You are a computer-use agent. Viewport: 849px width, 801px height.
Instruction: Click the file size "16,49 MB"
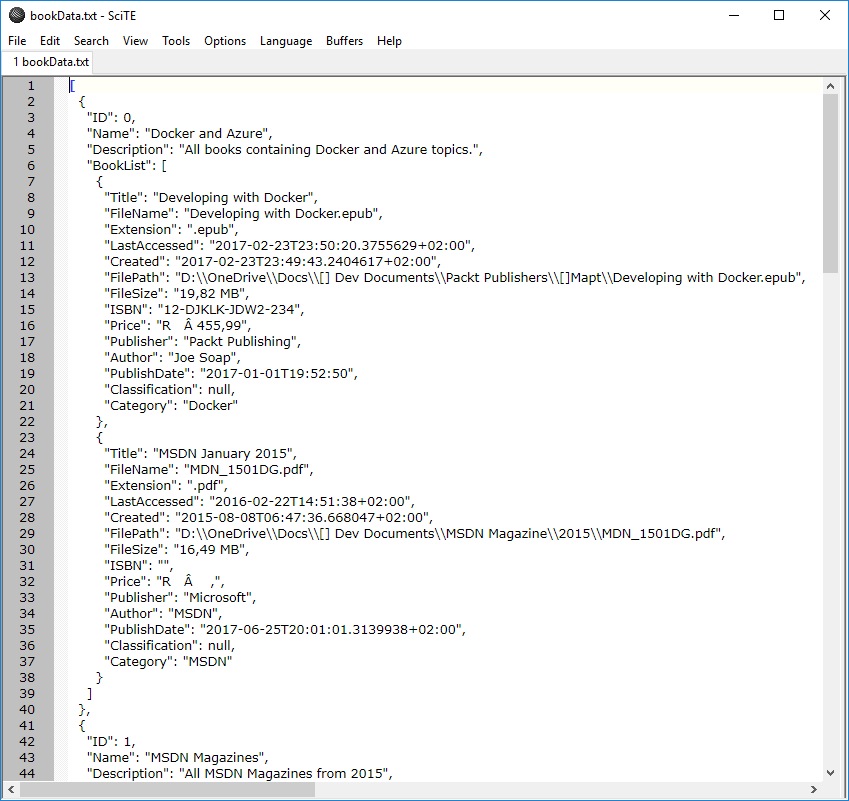[x=209, y=550]
